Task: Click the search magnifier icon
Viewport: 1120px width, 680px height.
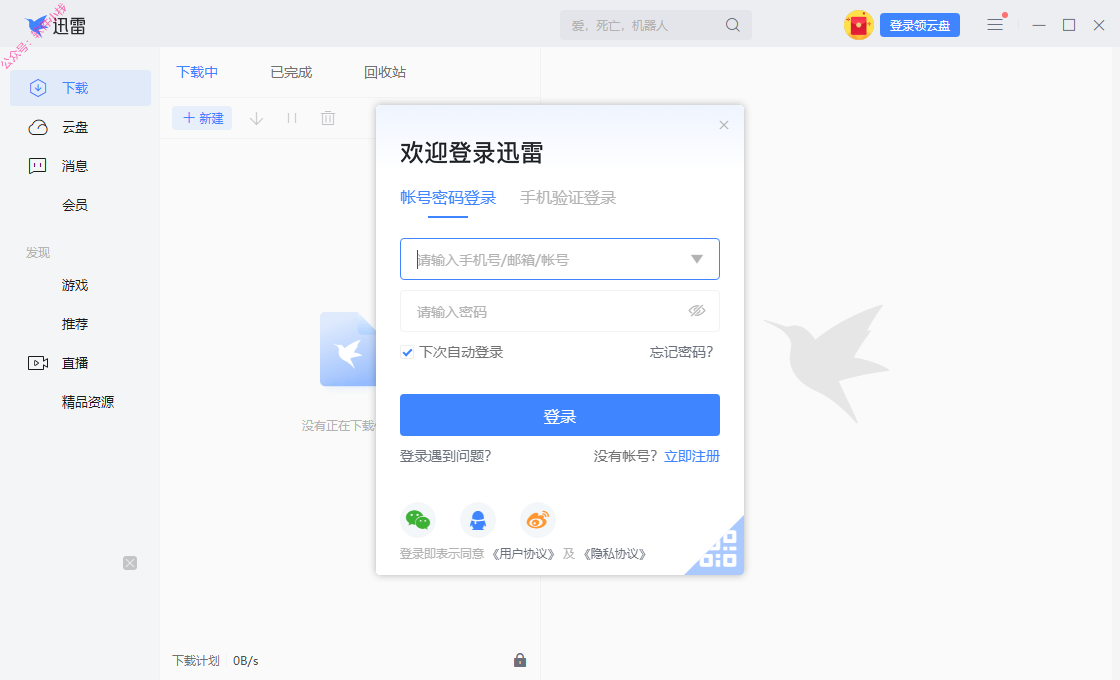Action: point(732,25)
